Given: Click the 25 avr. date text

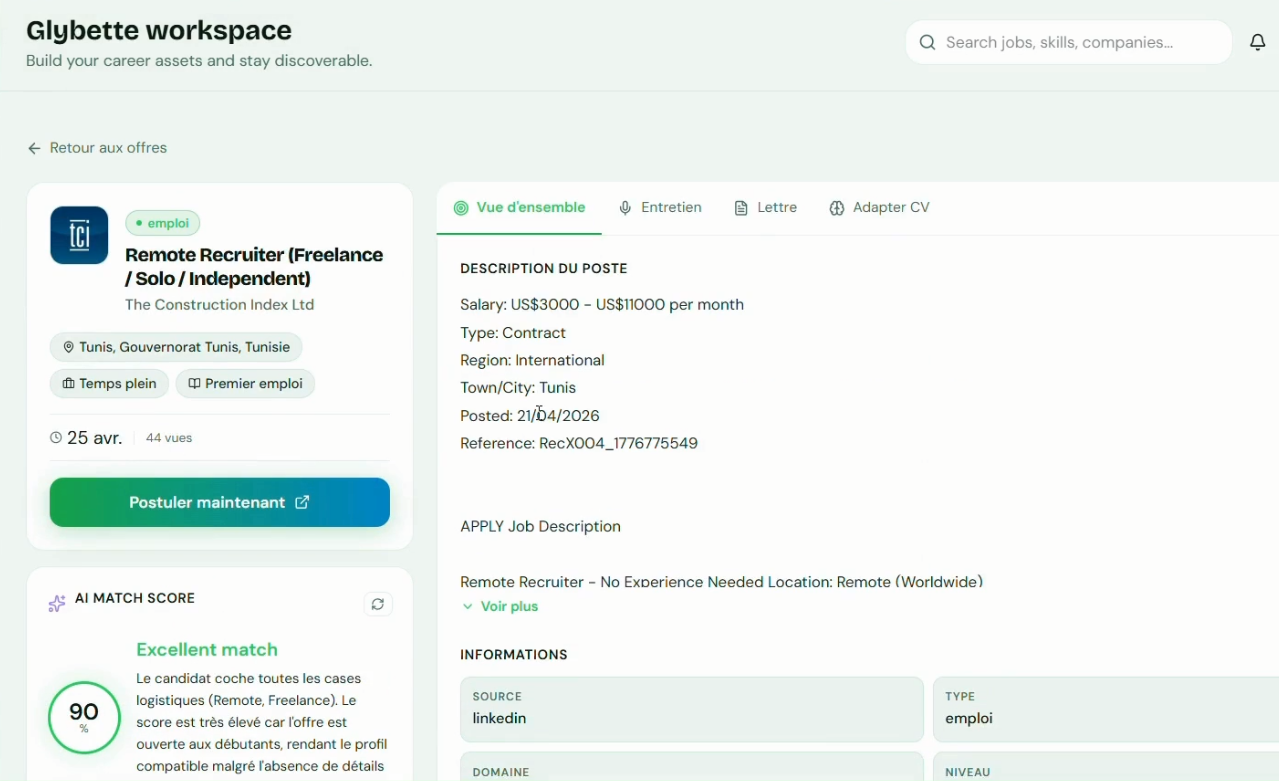Looking at the screenshot, I should tap(95, 438).
